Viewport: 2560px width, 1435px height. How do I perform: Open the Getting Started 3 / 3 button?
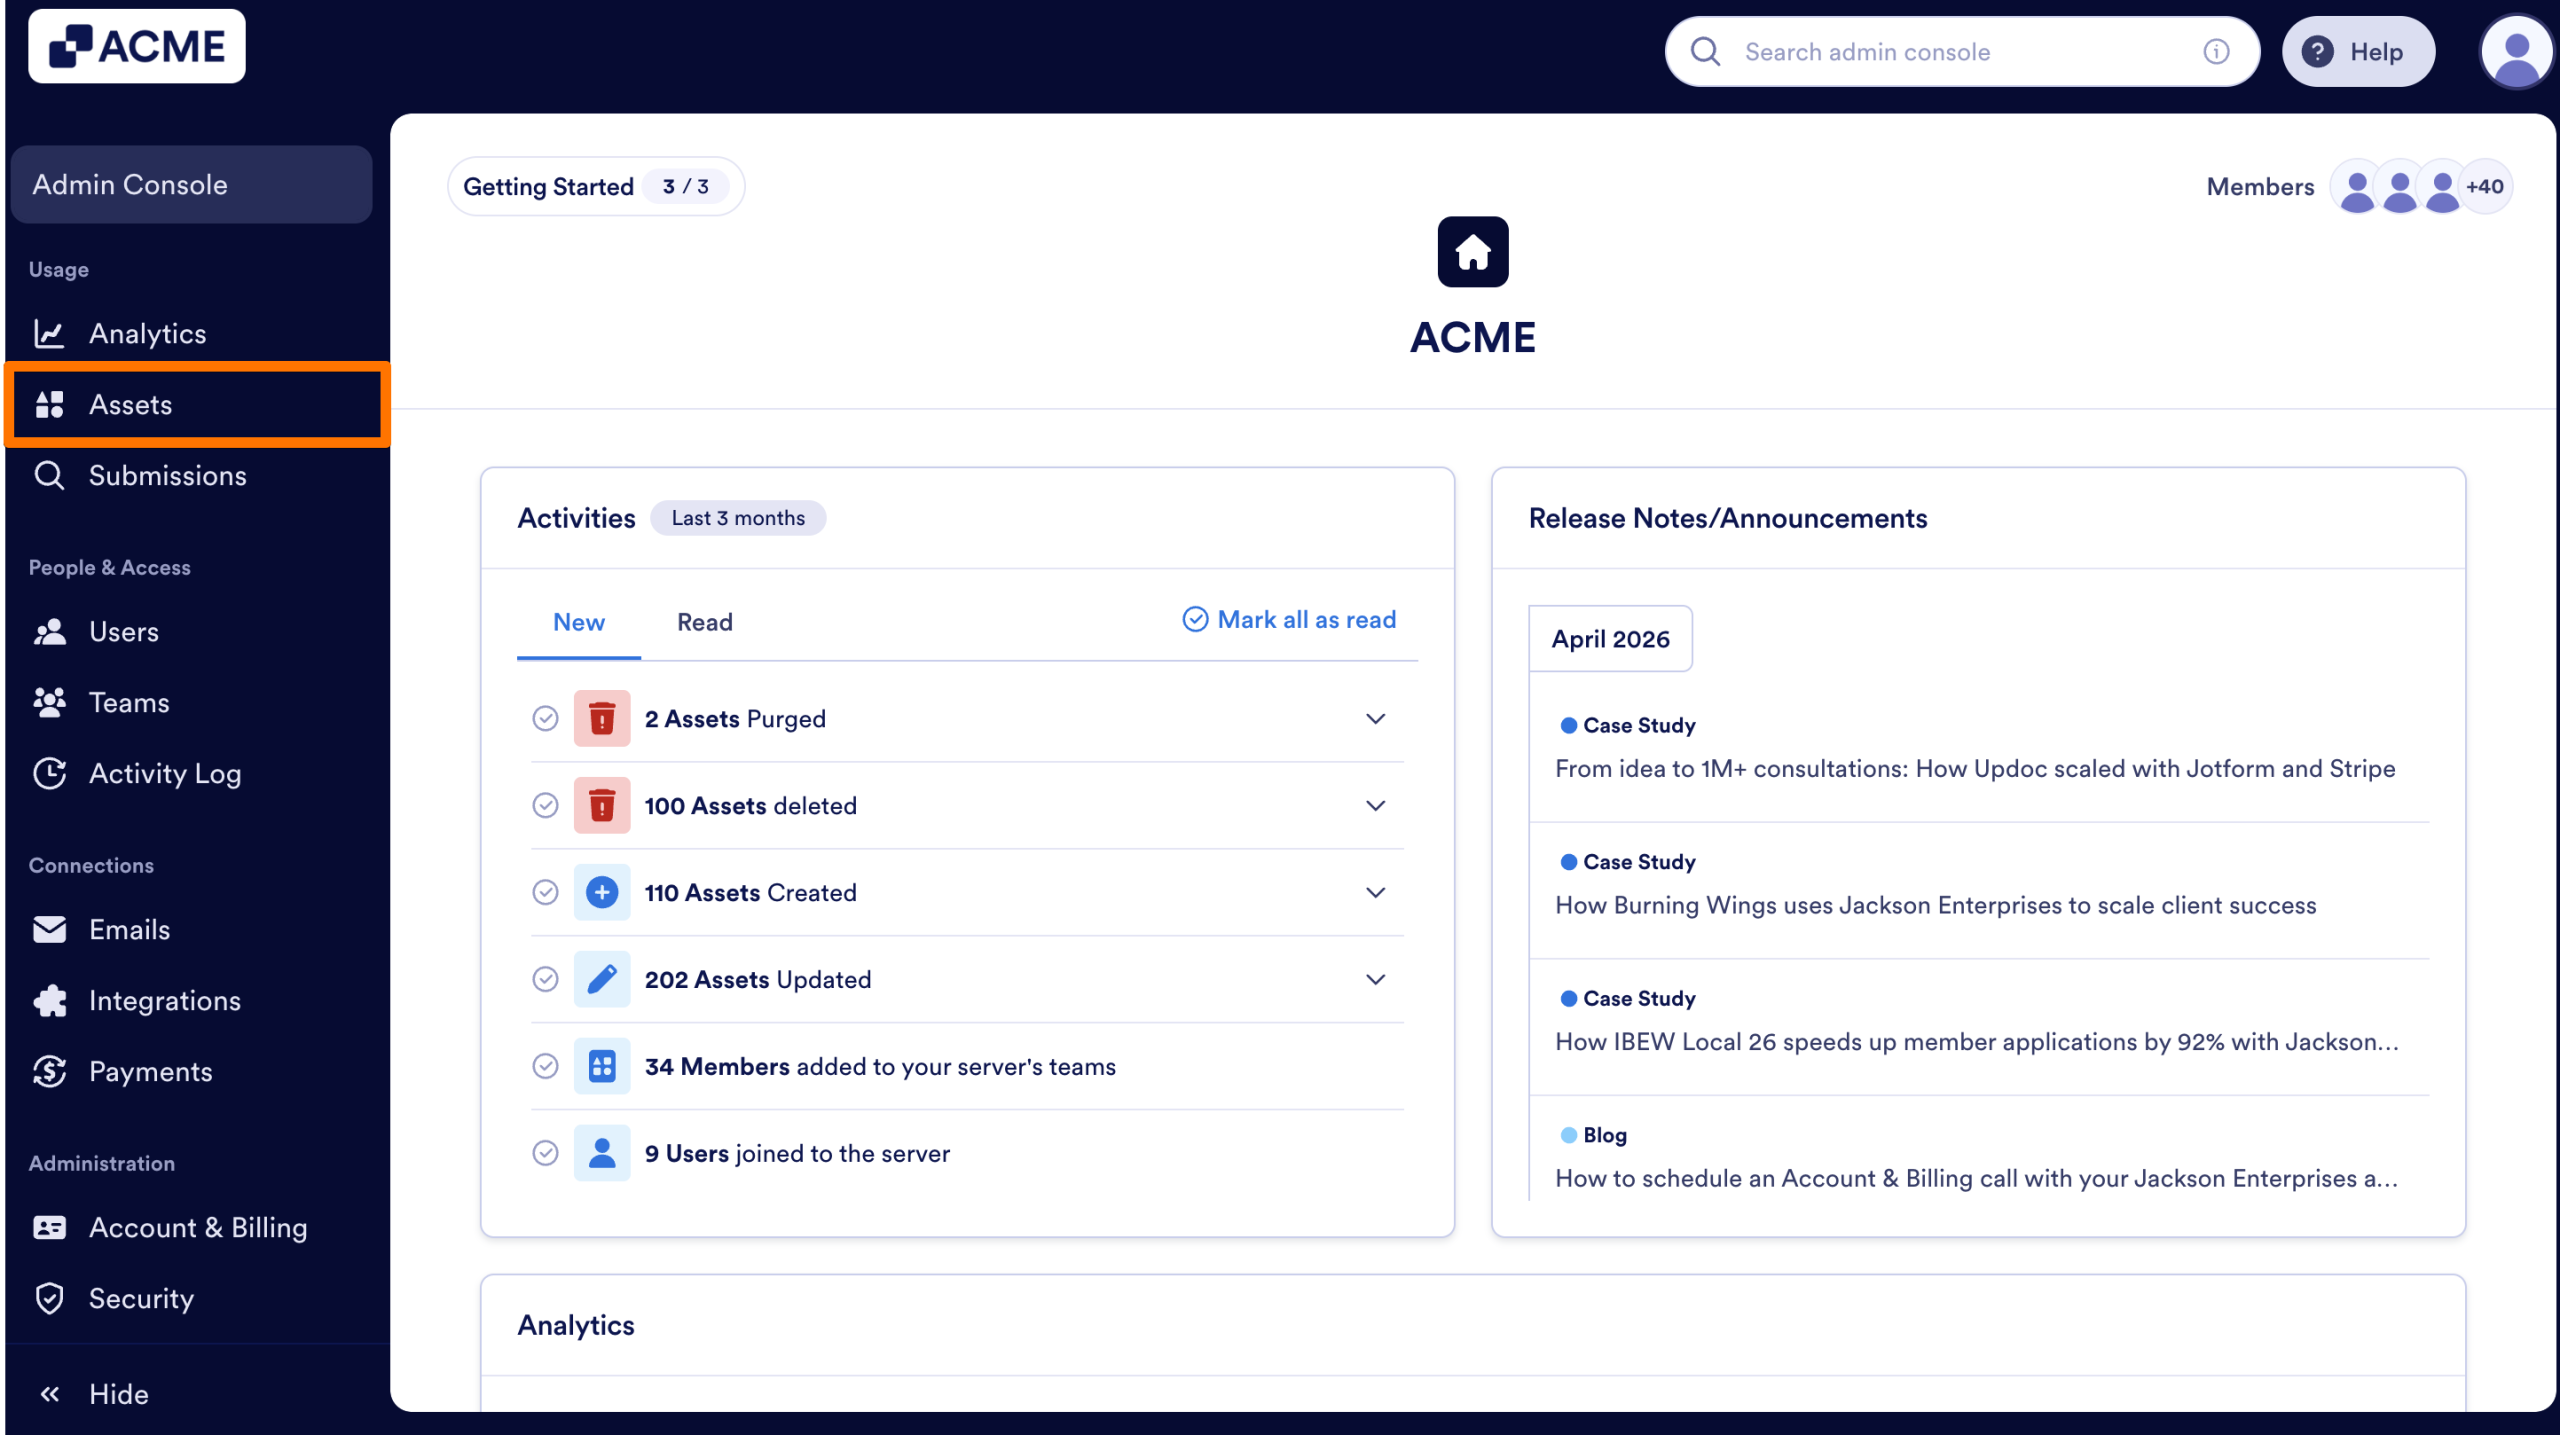(596, 187)
